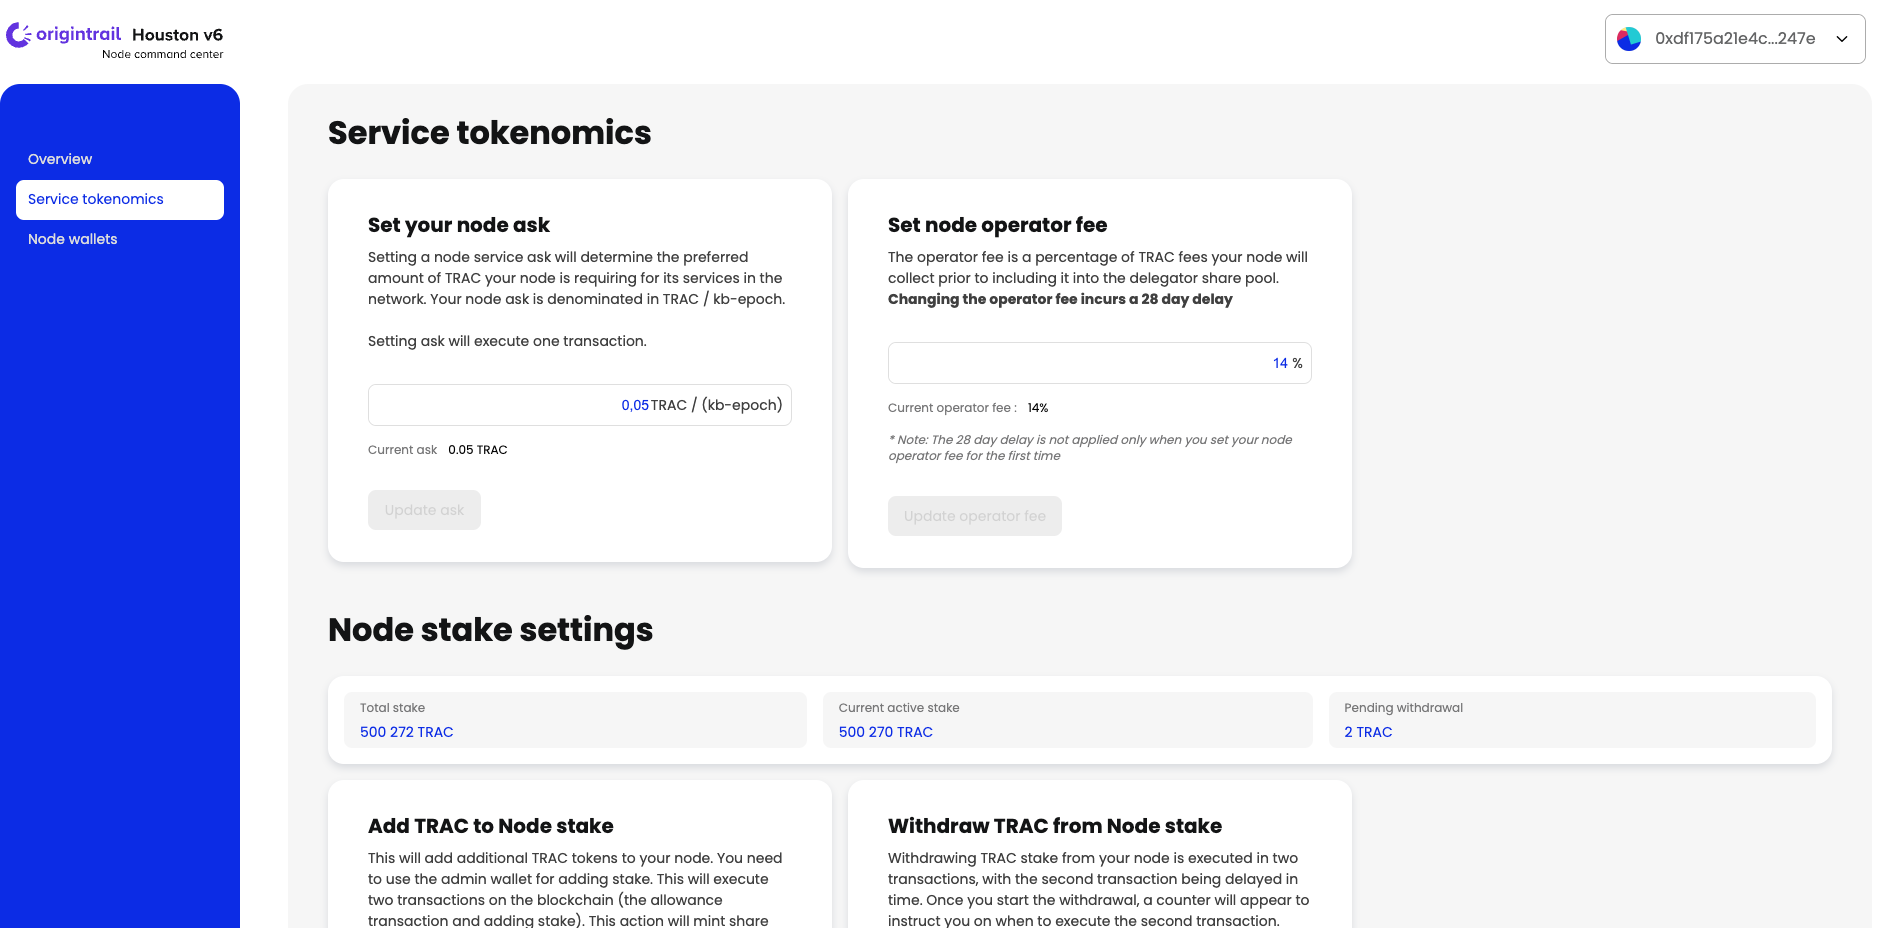Click the Node command center subtitle
The width and height of the screenshot is (1885, 928).
[x=163, y=55]
